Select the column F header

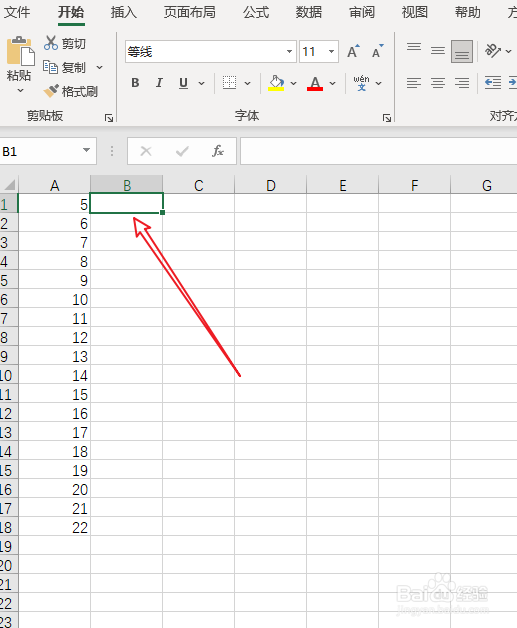tap(414, 185)
